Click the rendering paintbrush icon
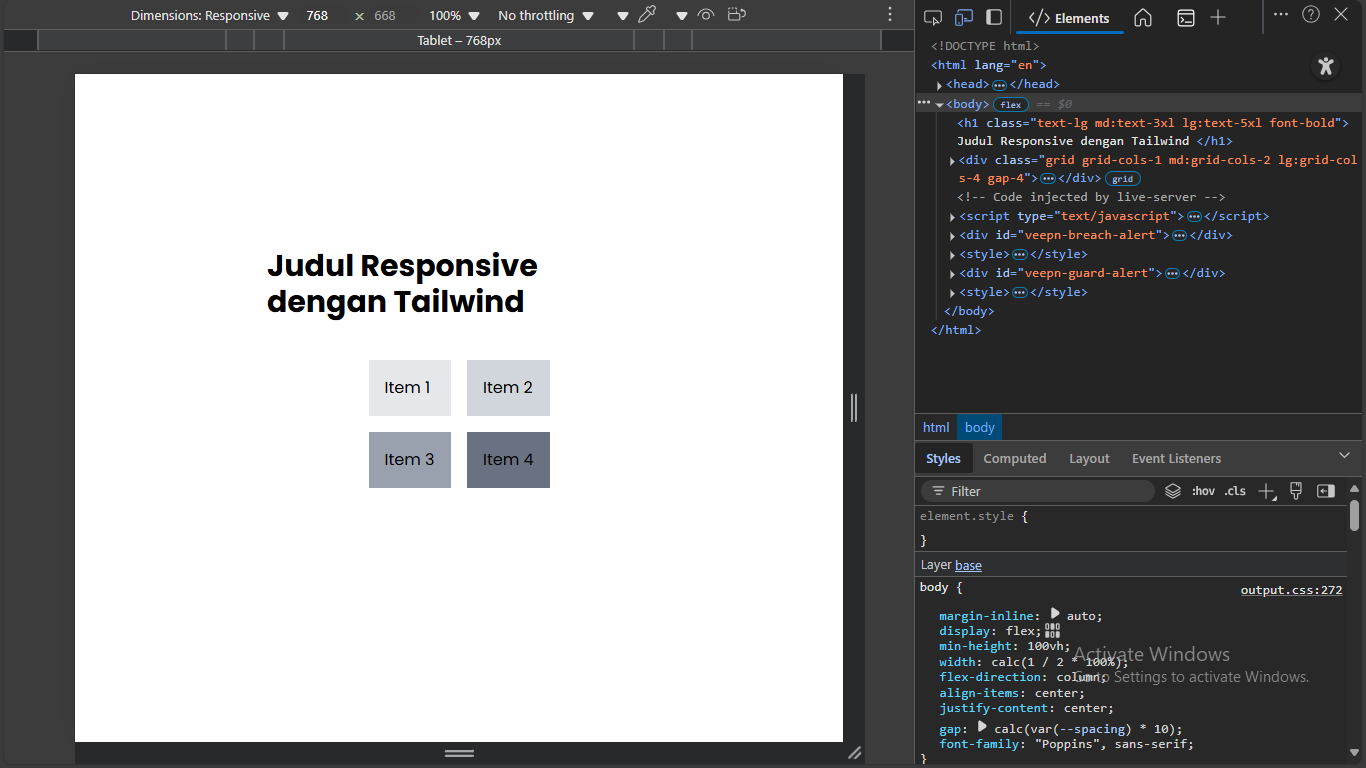1366x768 pixels. tap(1296, 491)
